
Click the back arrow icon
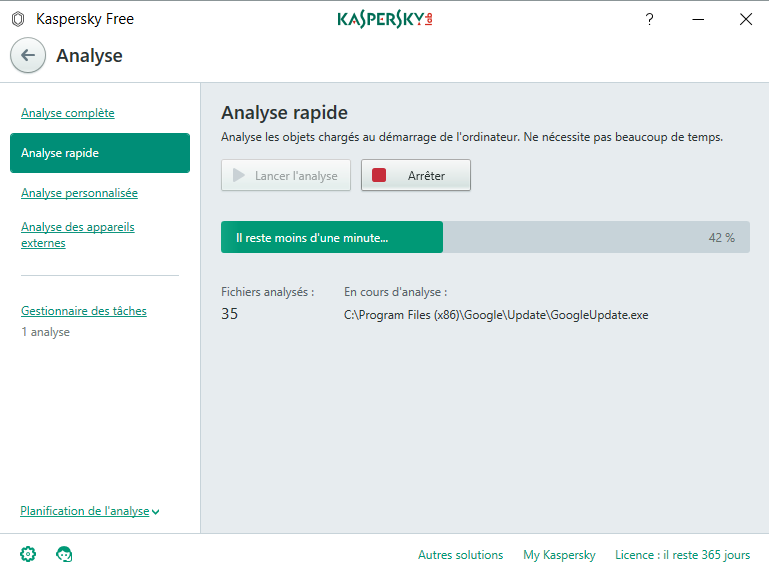coord(28,55)
